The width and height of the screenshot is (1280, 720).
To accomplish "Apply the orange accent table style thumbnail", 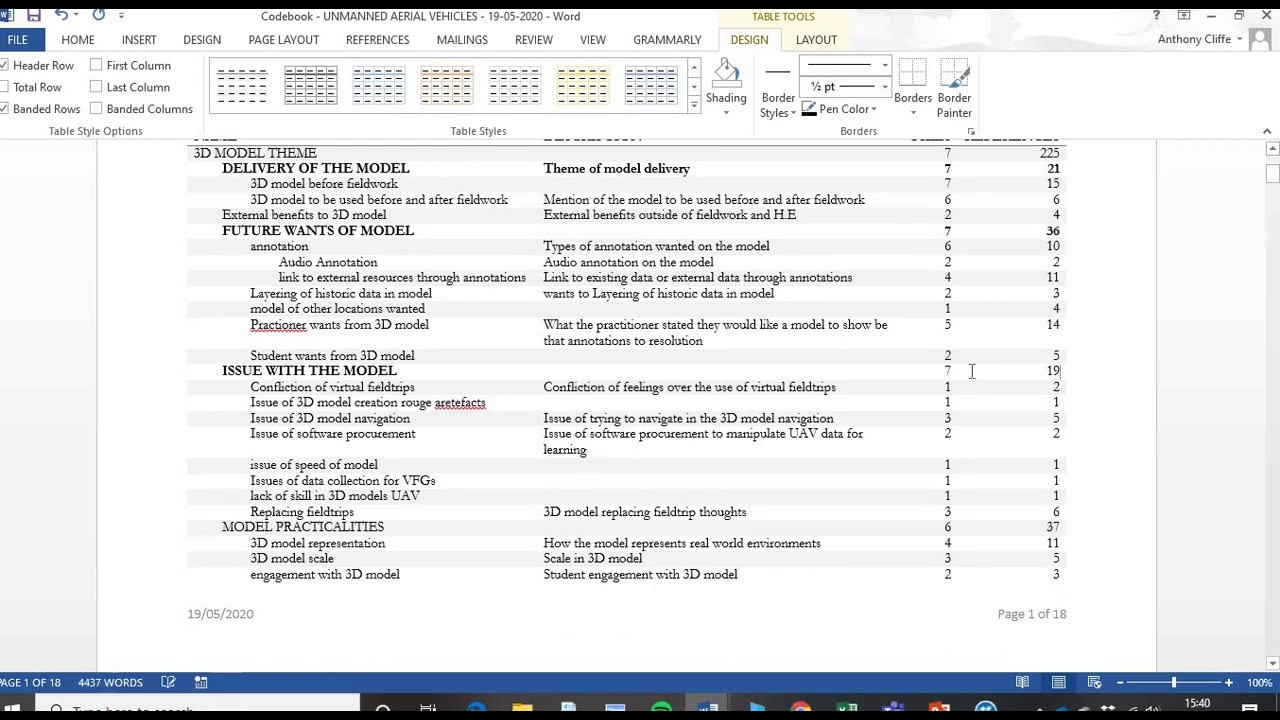I will [446, 86].
